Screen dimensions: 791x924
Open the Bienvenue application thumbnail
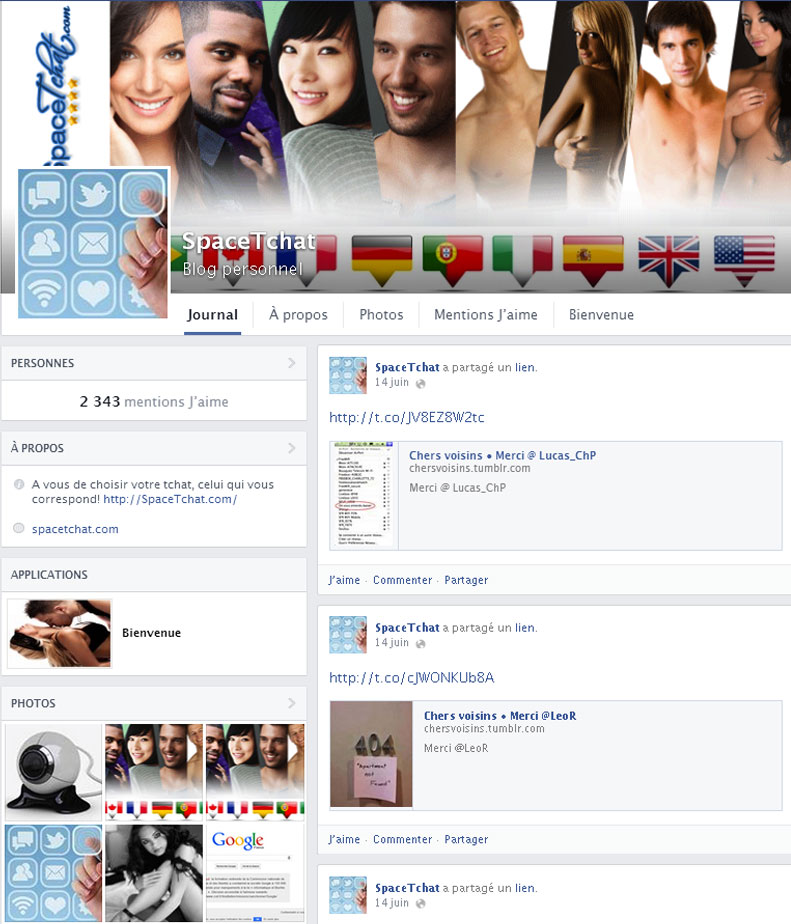(60, 633)
